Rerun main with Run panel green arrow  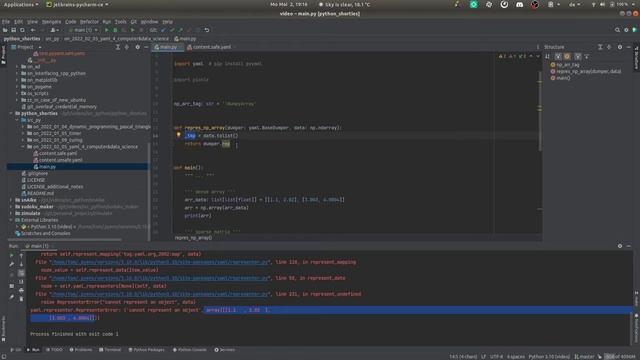pos(11,256)
